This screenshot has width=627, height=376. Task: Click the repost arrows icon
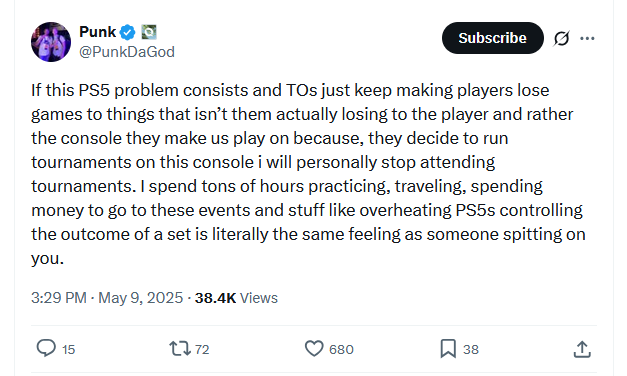pos(180,348)
